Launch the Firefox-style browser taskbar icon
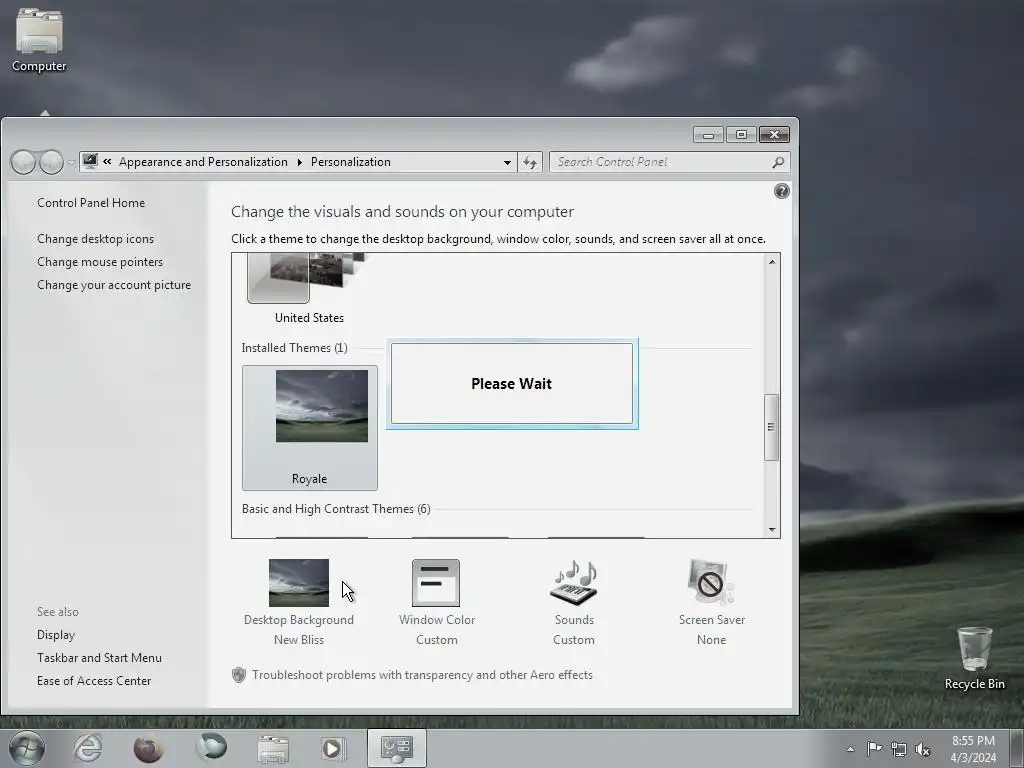Image resolution: width=1024 pixels, height=768 pixels. point(148,748)
